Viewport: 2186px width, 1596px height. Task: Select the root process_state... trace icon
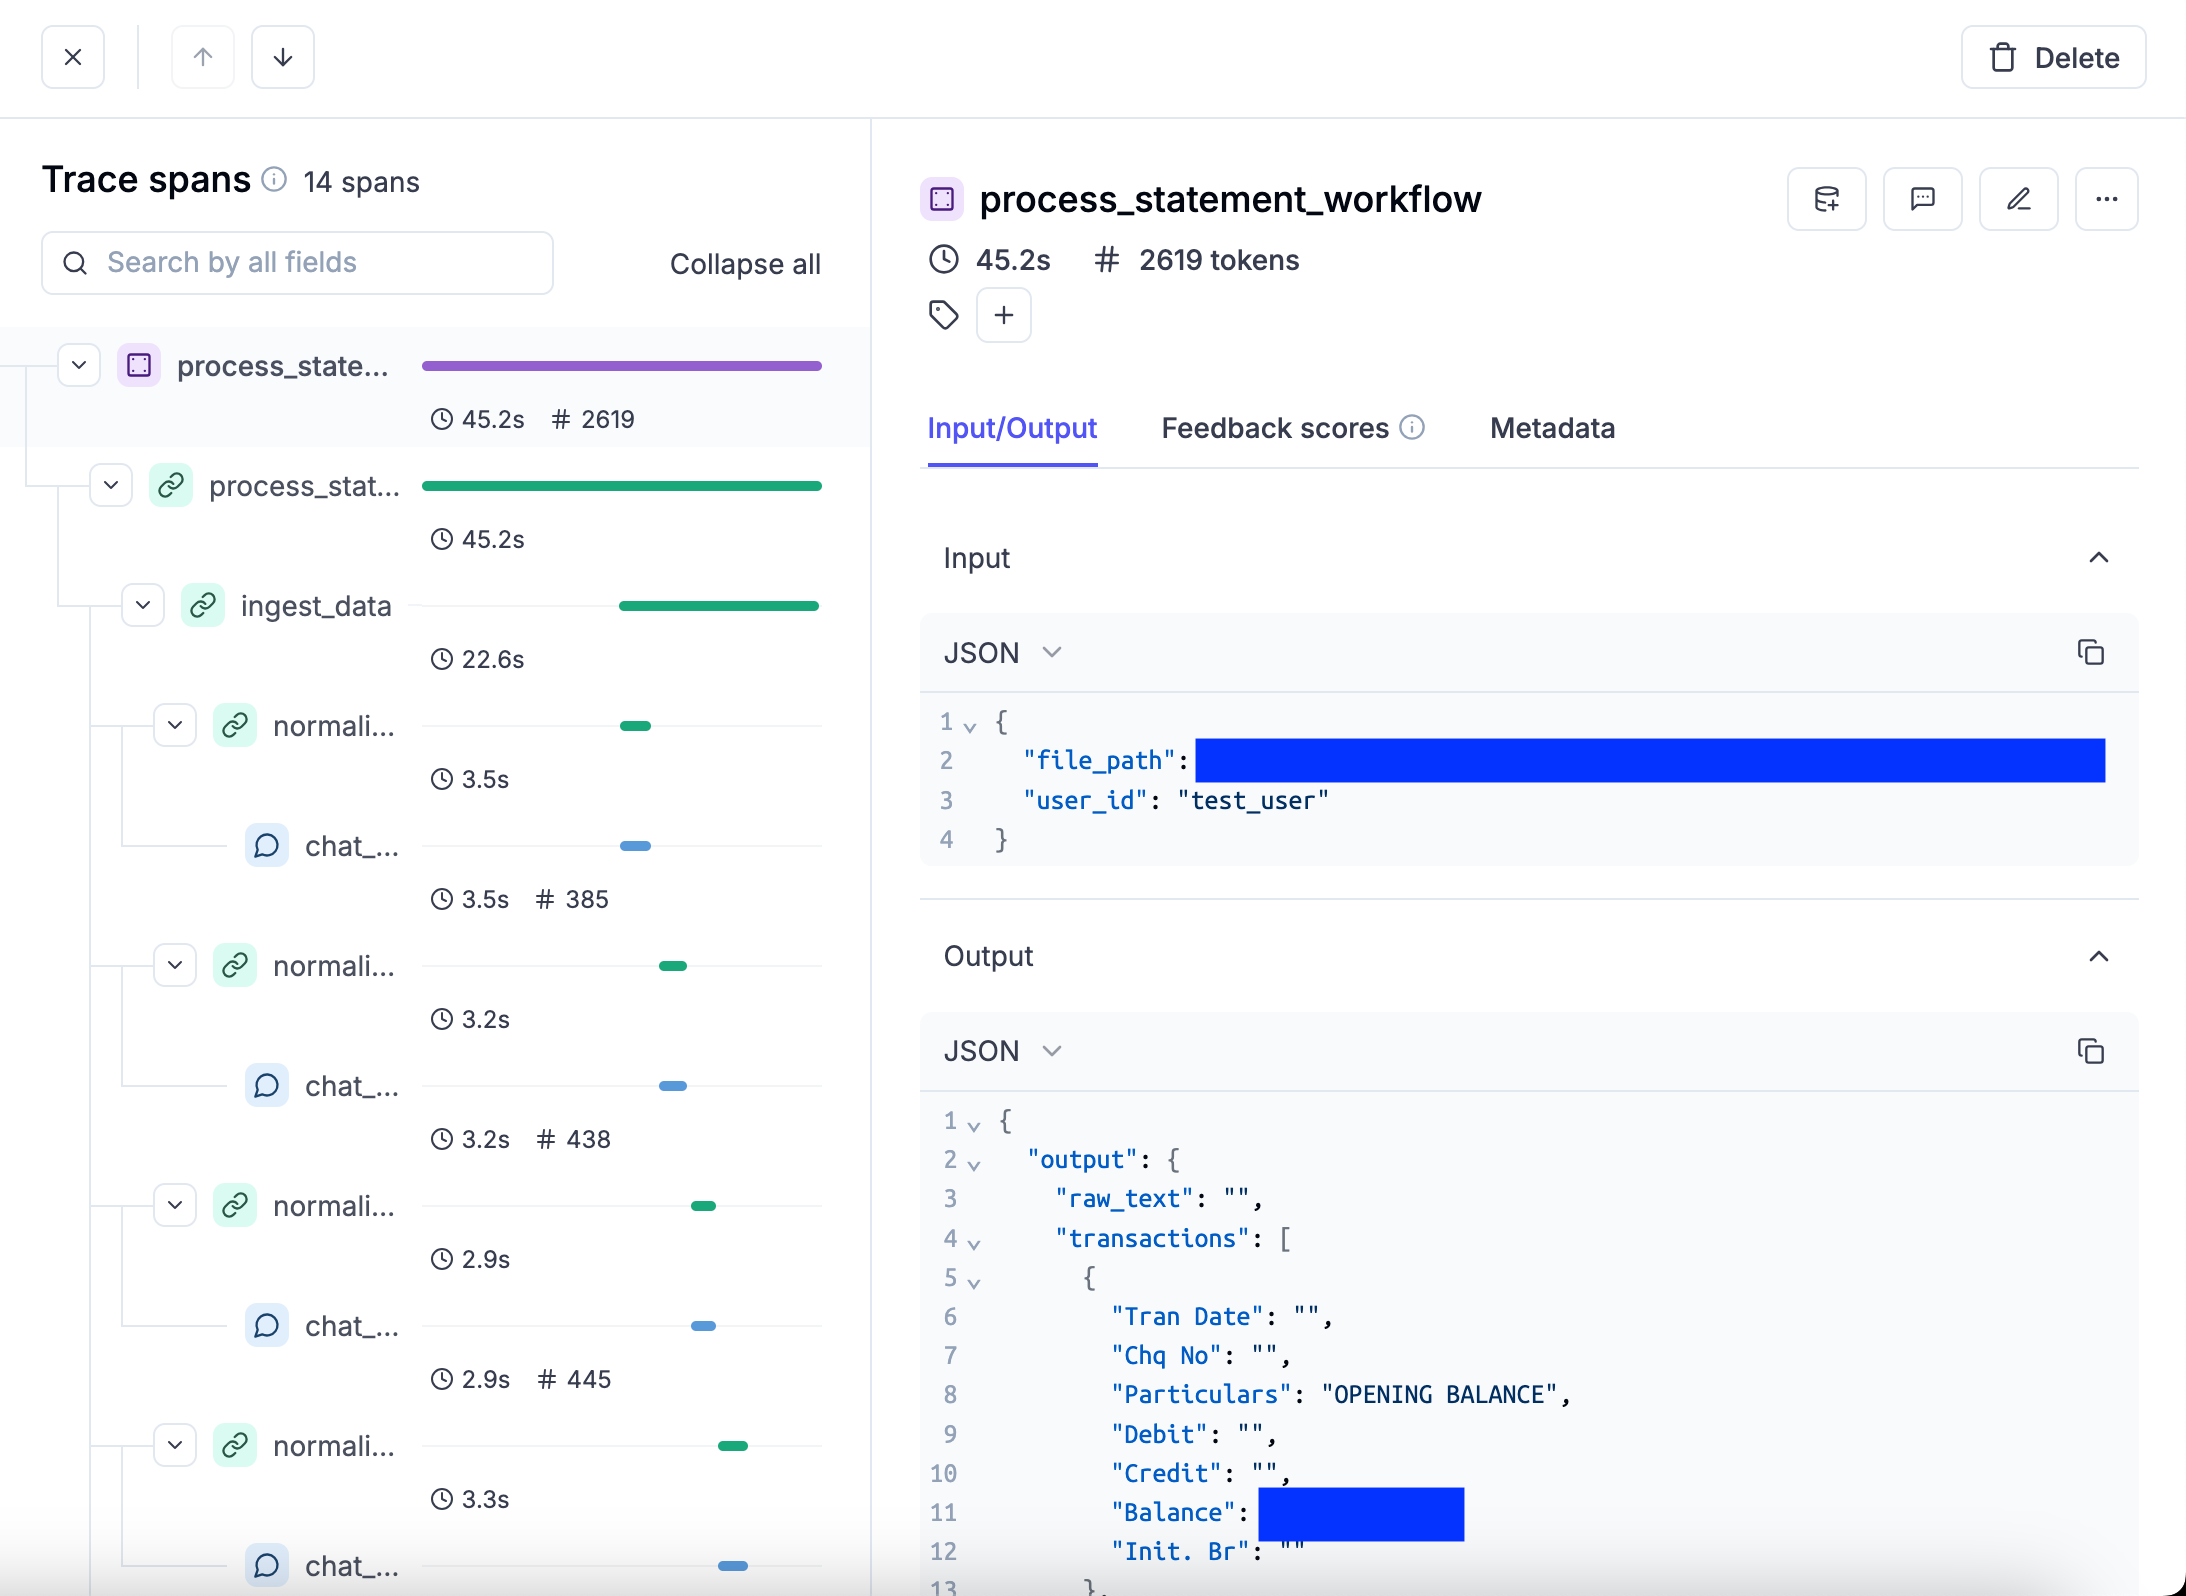(139, 365)
